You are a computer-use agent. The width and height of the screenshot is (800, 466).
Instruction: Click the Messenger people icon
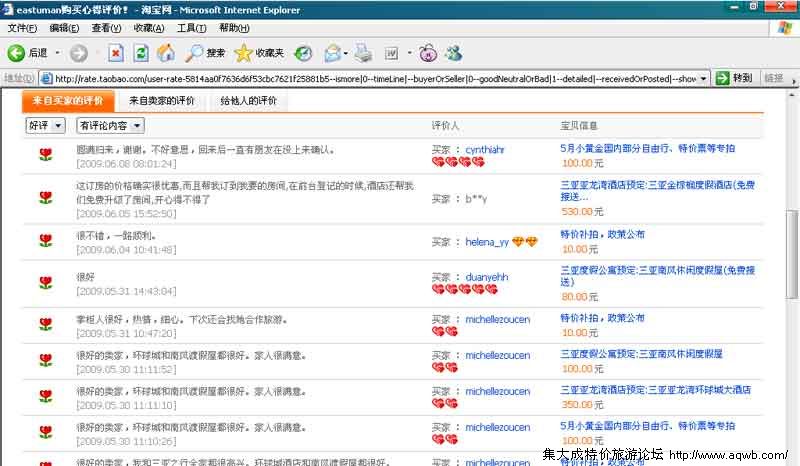[x=454, y=53]
